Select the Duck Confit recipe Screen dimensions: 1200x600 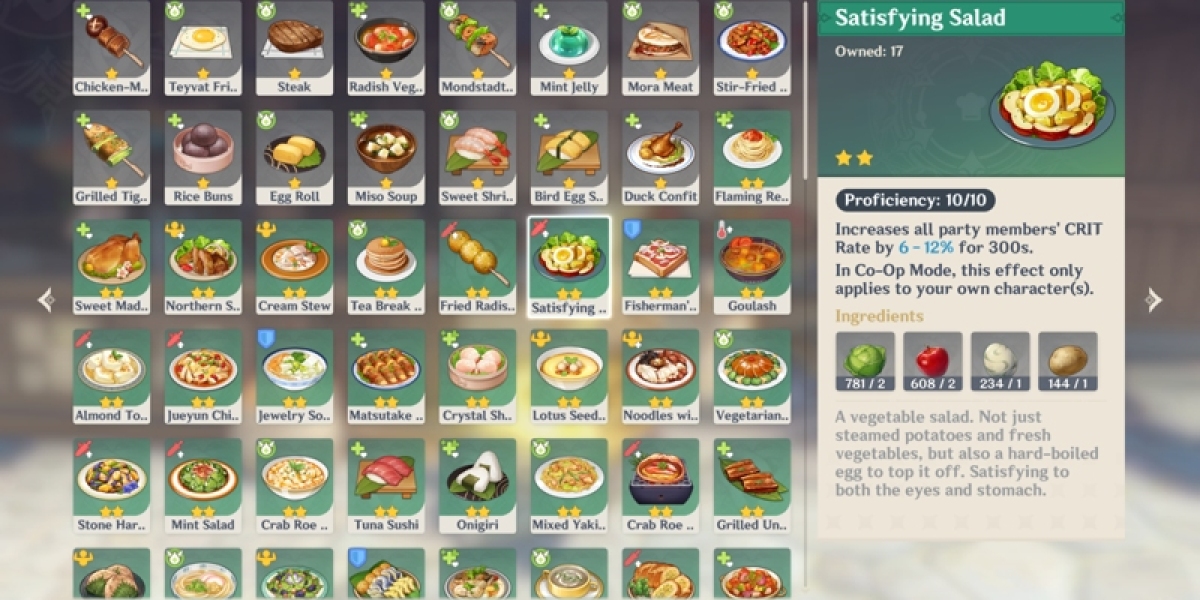[660, 157]
